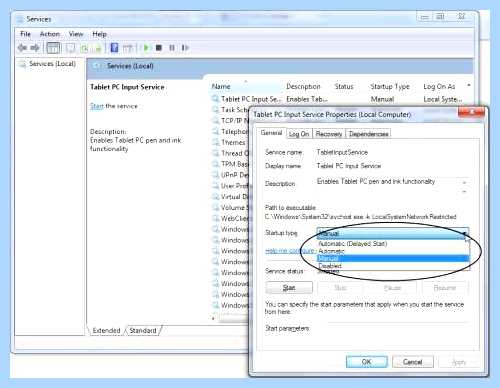Open the View menu
Viewport: 500px width, 388px height.
76,34
